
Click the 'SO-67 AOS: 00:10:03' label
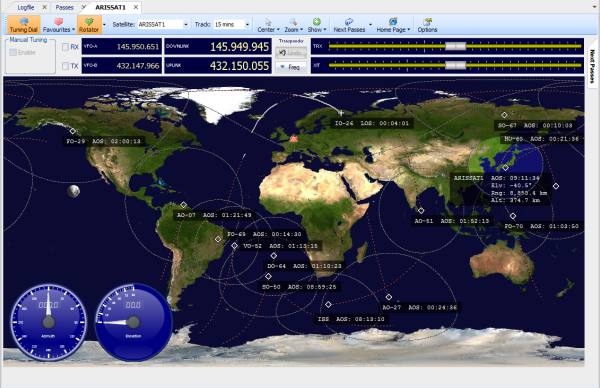point(535,126)
